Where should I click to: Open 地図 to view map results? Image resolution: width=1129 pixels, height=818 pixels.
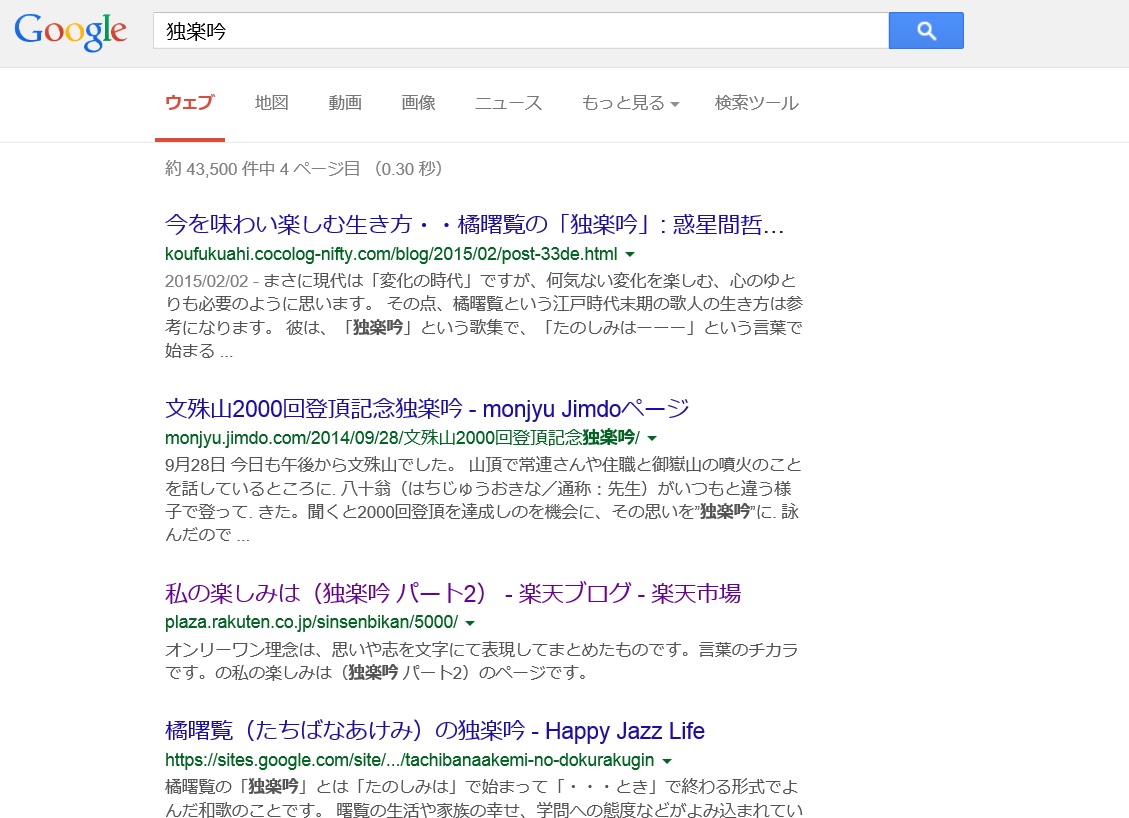tap(270, 102)
